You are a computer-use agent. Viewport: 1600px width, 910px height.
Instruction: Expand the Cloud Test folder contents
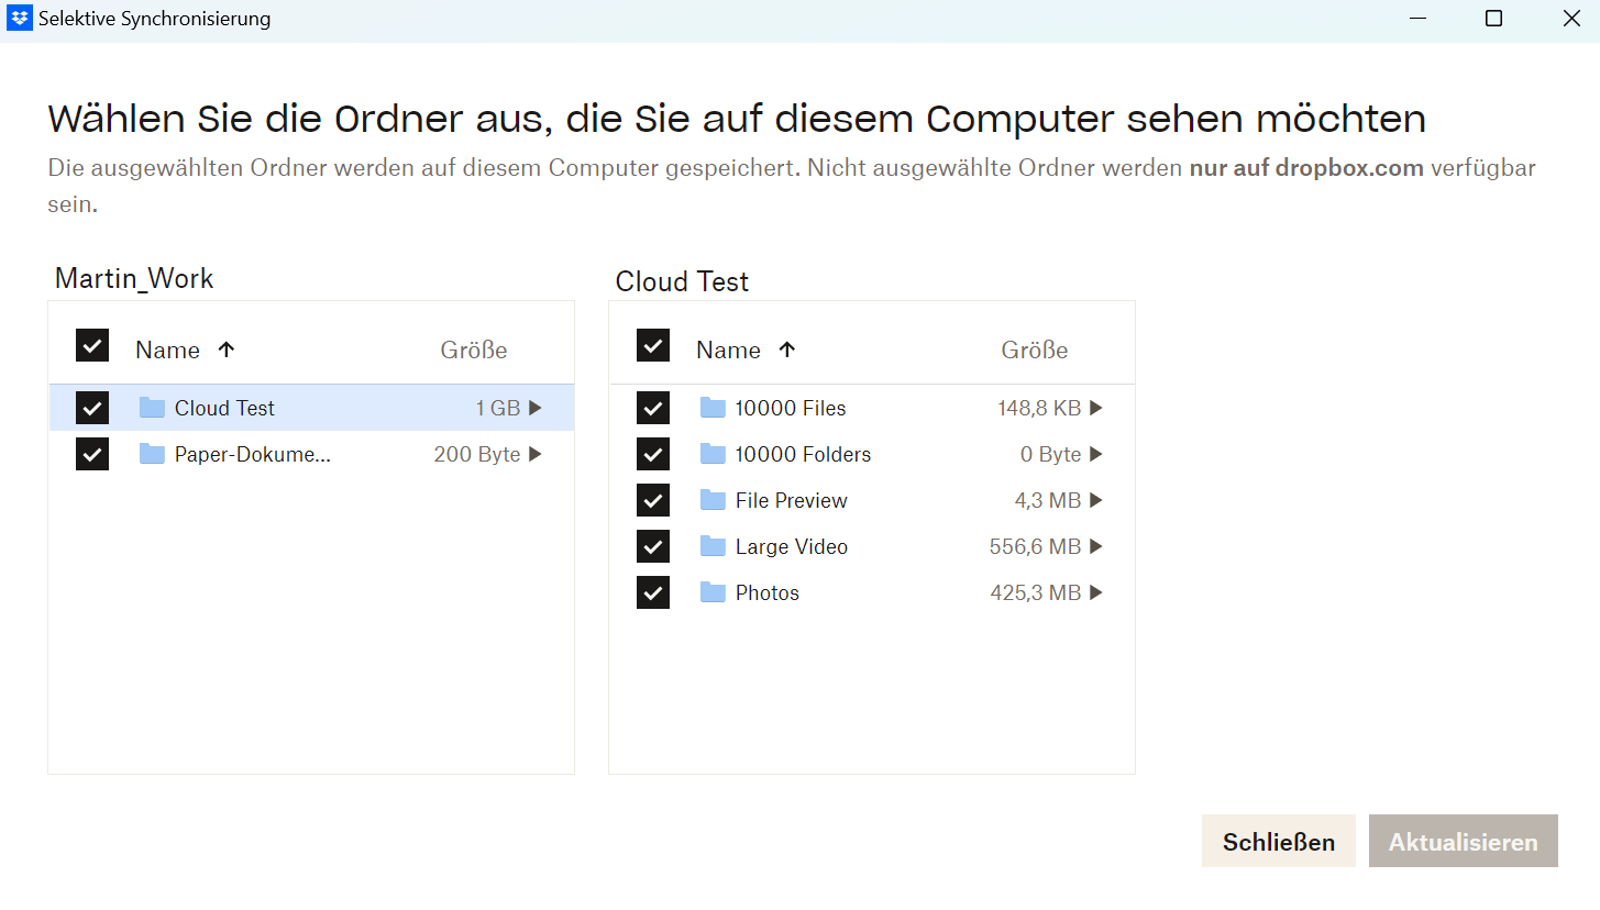pyautogui.click(x=536, y=407)
